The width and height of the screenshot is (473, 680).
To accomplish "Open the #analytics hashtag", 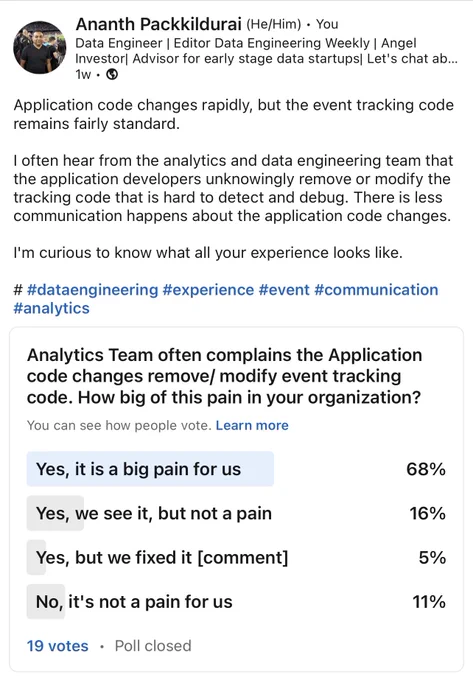I will [x=52, y=308].
